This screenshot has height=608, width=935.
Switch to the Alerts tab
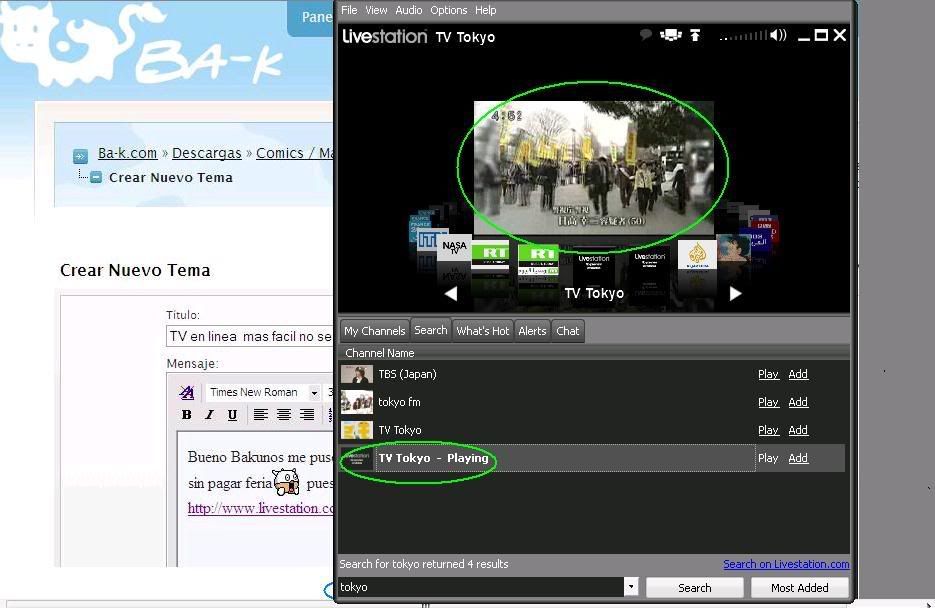[532, 331]
